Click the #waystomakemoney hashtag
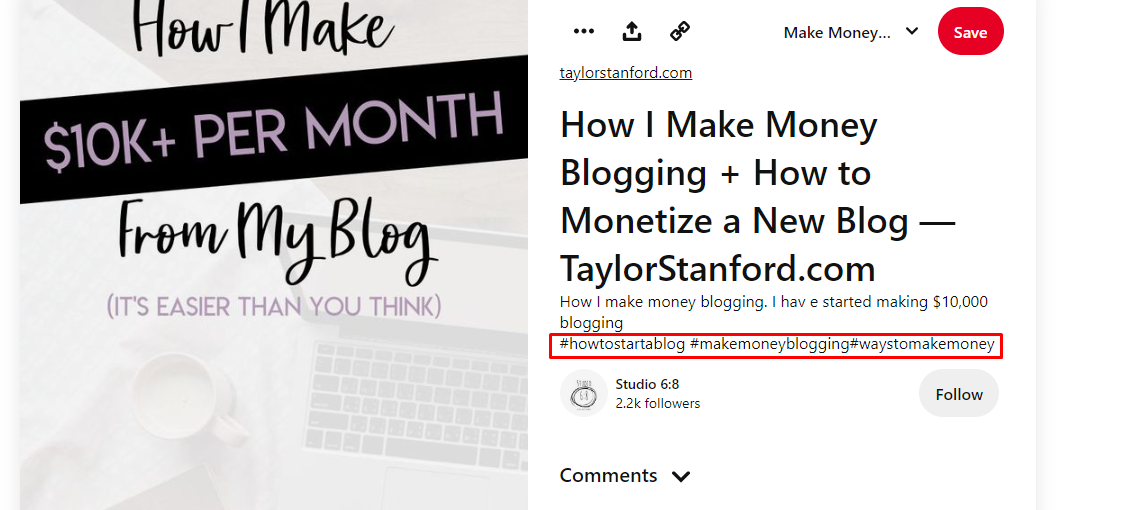 point(923,344)
